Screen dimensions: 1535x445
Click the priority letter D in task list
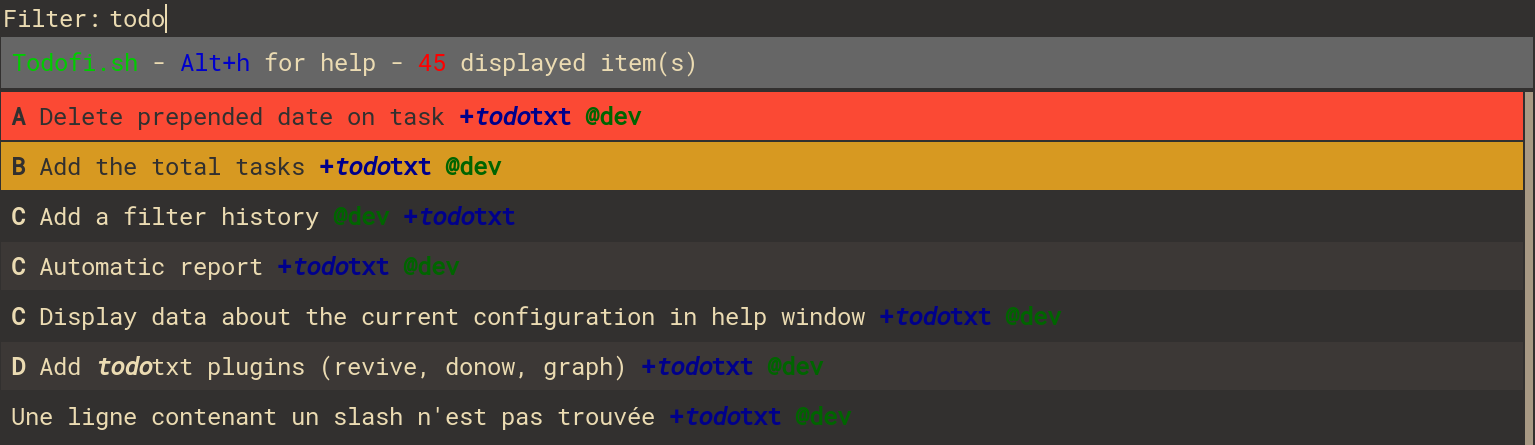19,367
